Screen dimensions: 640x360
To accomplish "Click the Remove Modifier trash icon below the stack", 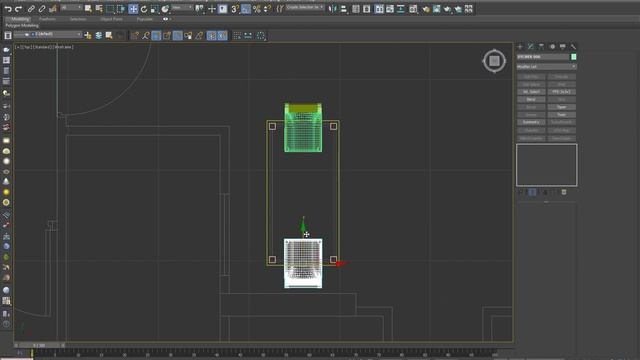I will pyautogui.click(x=564, y=192).
